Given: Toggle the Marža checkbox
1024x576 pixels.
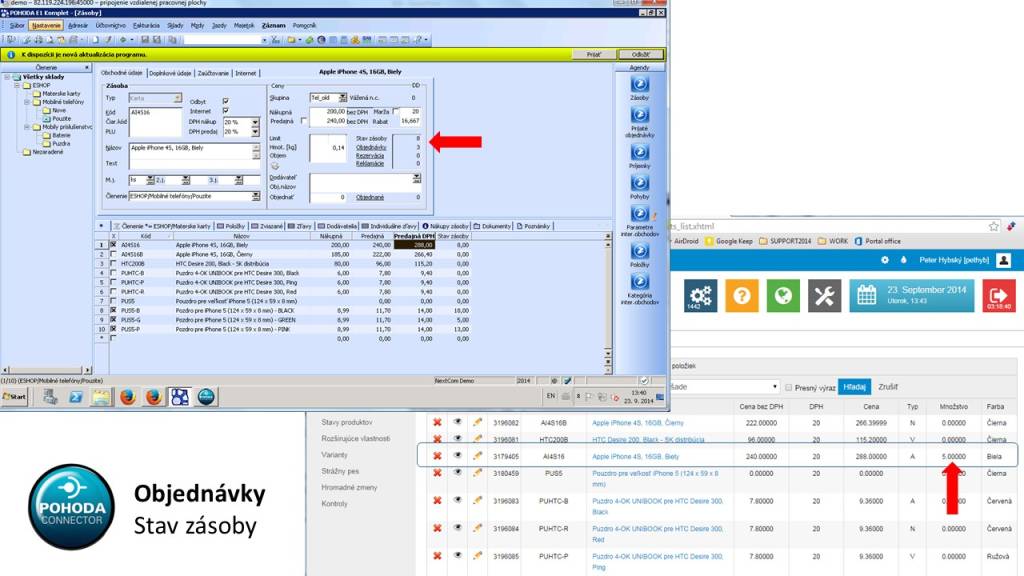Looking at the screenshot, I should tap(396, 112).
